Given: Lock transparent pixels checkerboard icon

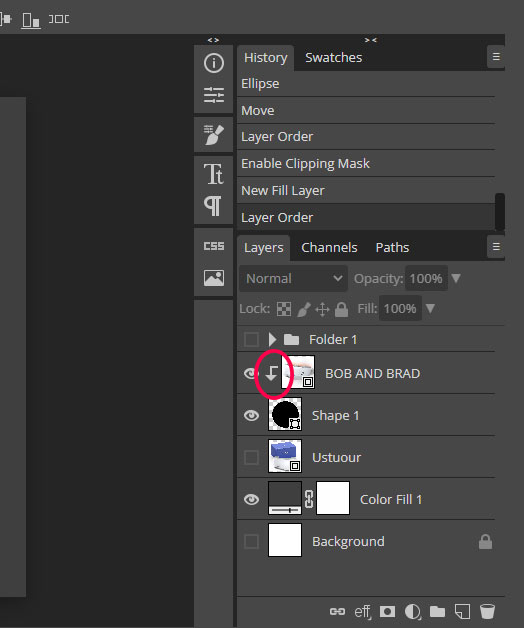Looking at the screenshot, I should (284, 309).
